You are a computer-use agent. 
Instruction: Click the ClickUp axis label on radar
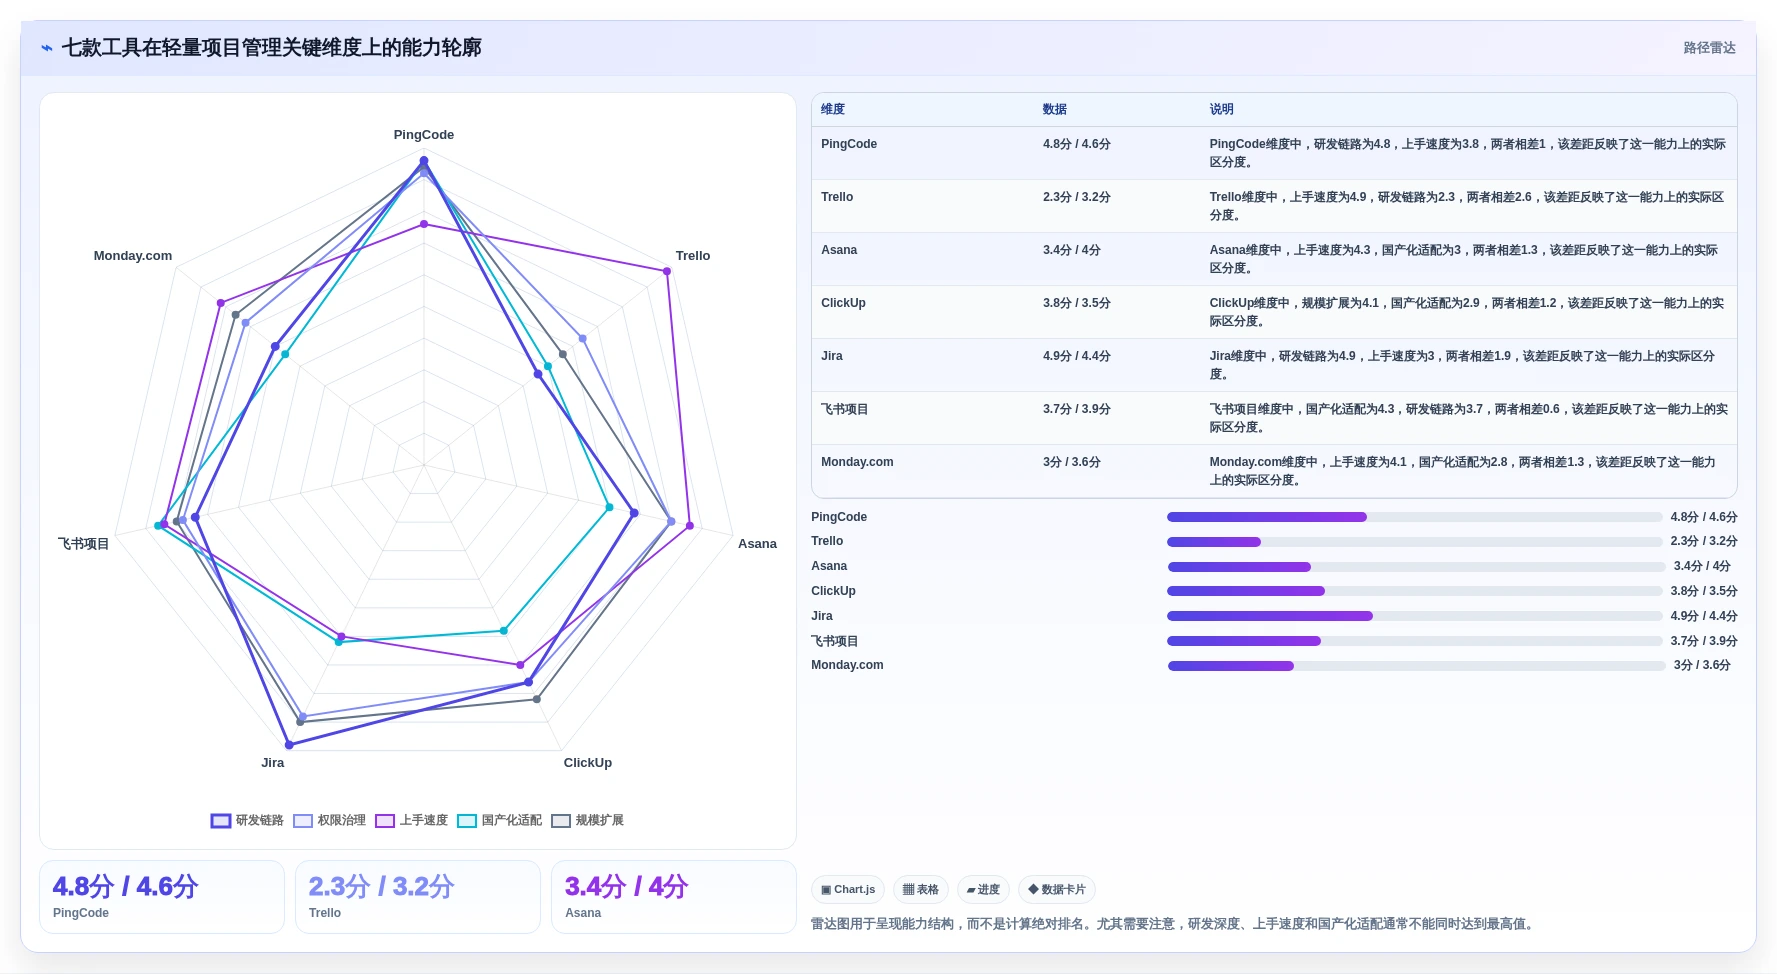point(588,763)
